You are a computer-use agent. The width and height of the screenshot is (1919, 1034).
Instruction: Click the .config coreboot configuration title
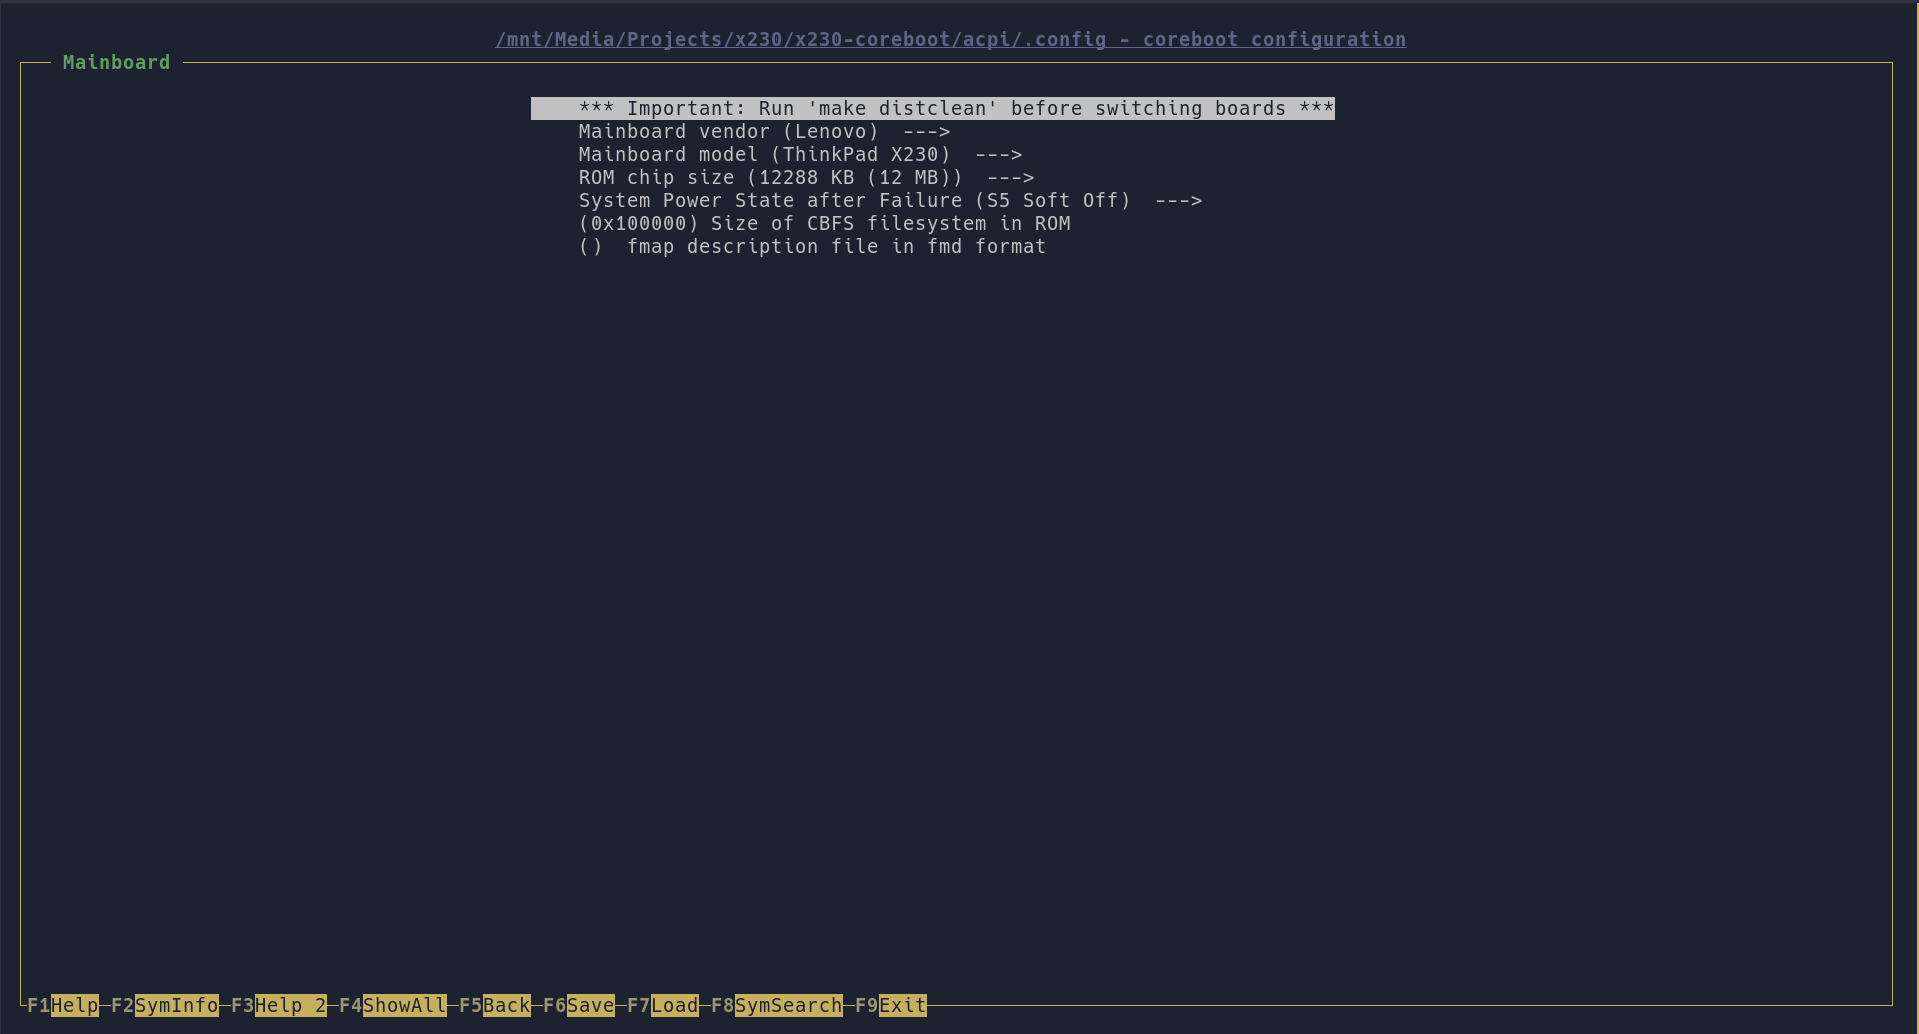[x=950, y=39]
